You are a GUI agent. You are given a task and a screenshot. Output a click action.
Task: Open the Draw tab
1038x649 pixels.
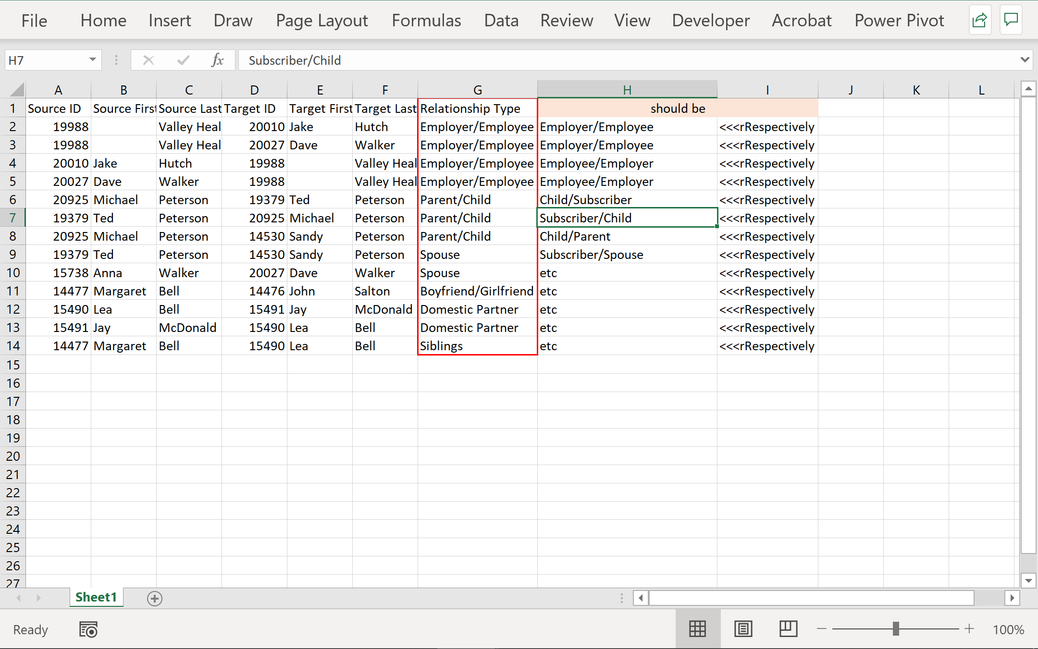pyautogui.click(x=233, y=21)
